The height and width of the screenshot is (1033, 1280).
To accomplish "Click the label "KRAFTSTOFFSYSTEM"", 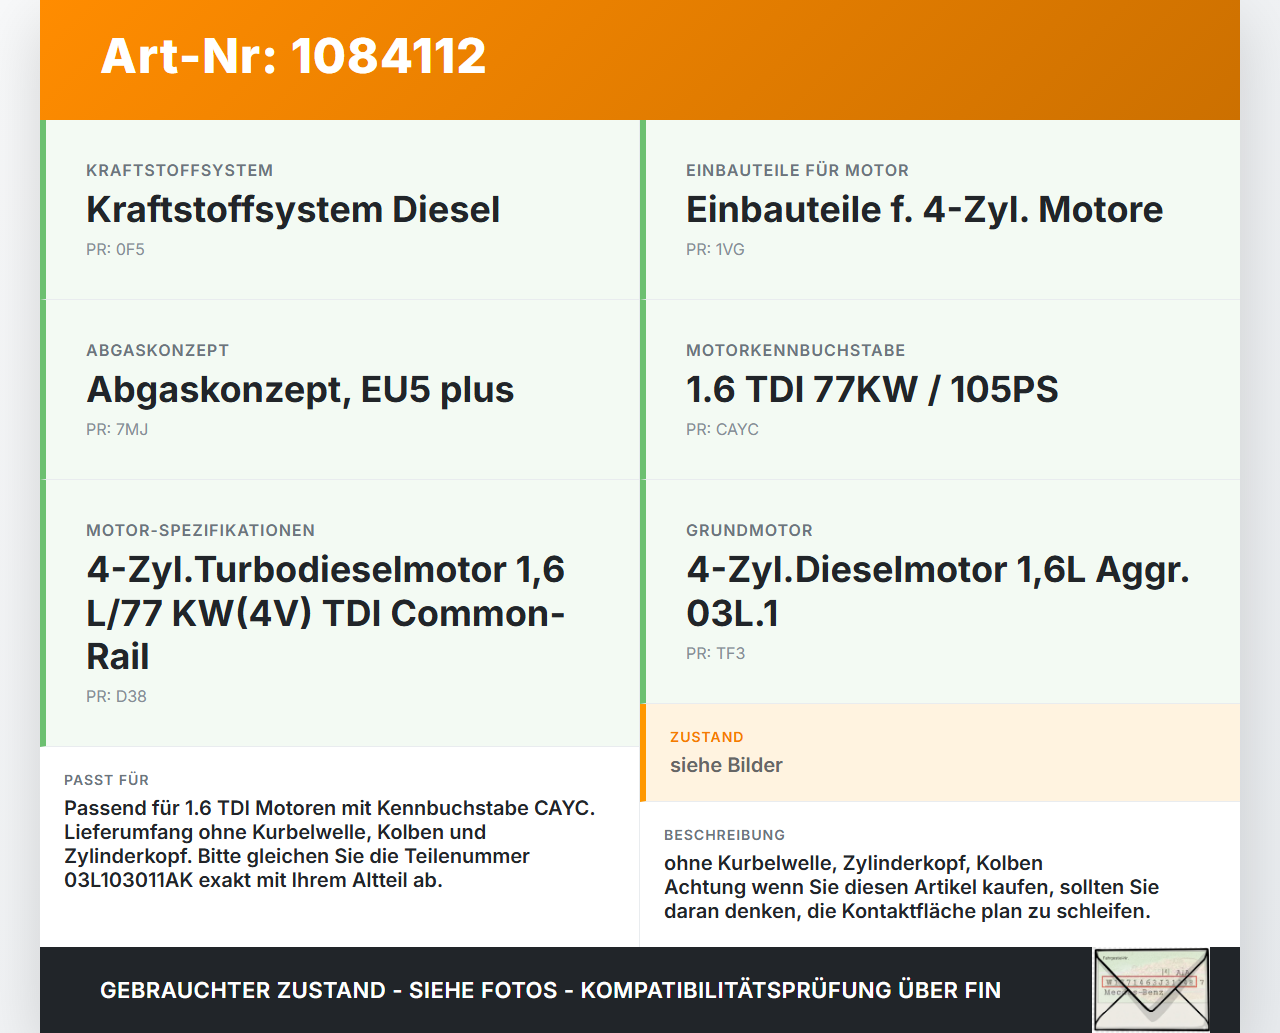I will tap(180, 170).
